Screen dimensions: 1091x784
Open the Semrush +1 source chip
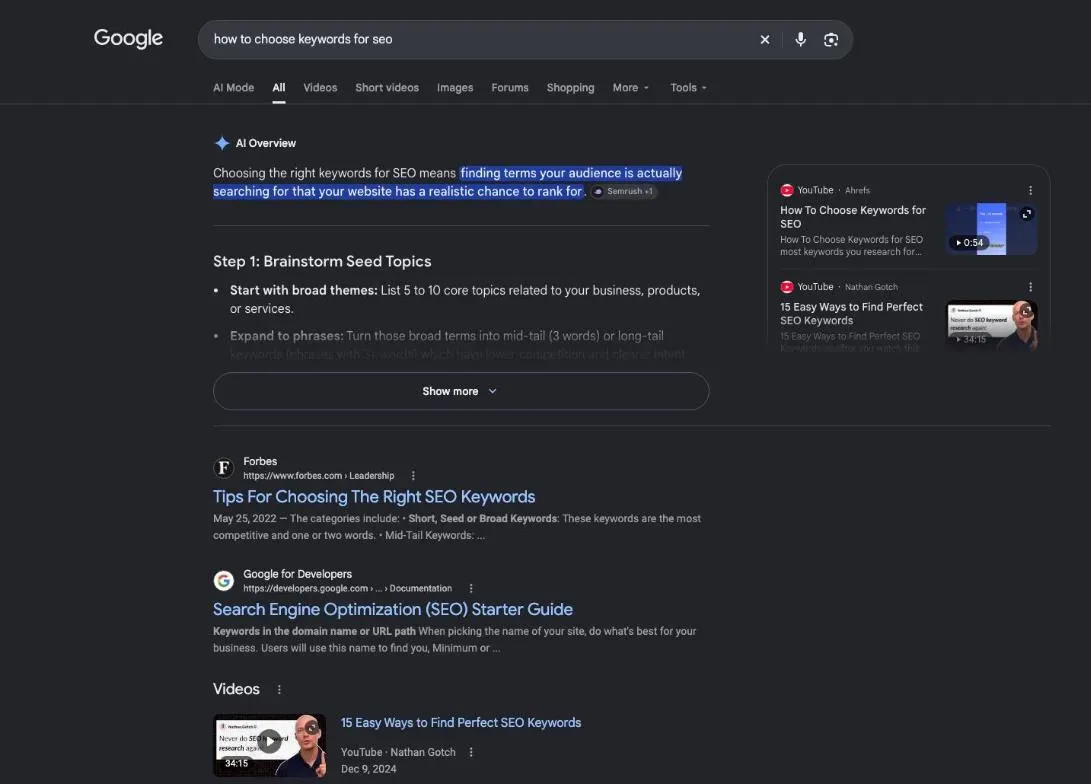pos(624,191)
